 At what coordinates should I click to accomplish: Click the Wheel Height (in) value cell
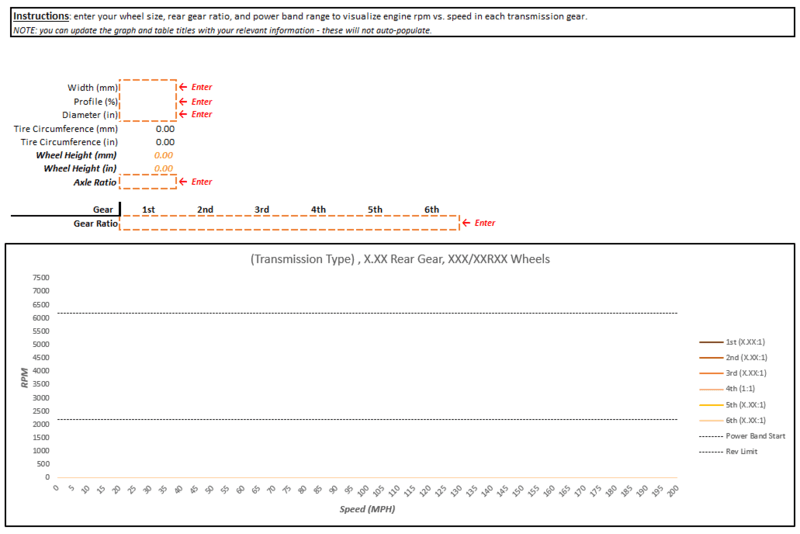pyautogui.click(x=148, y=168)
